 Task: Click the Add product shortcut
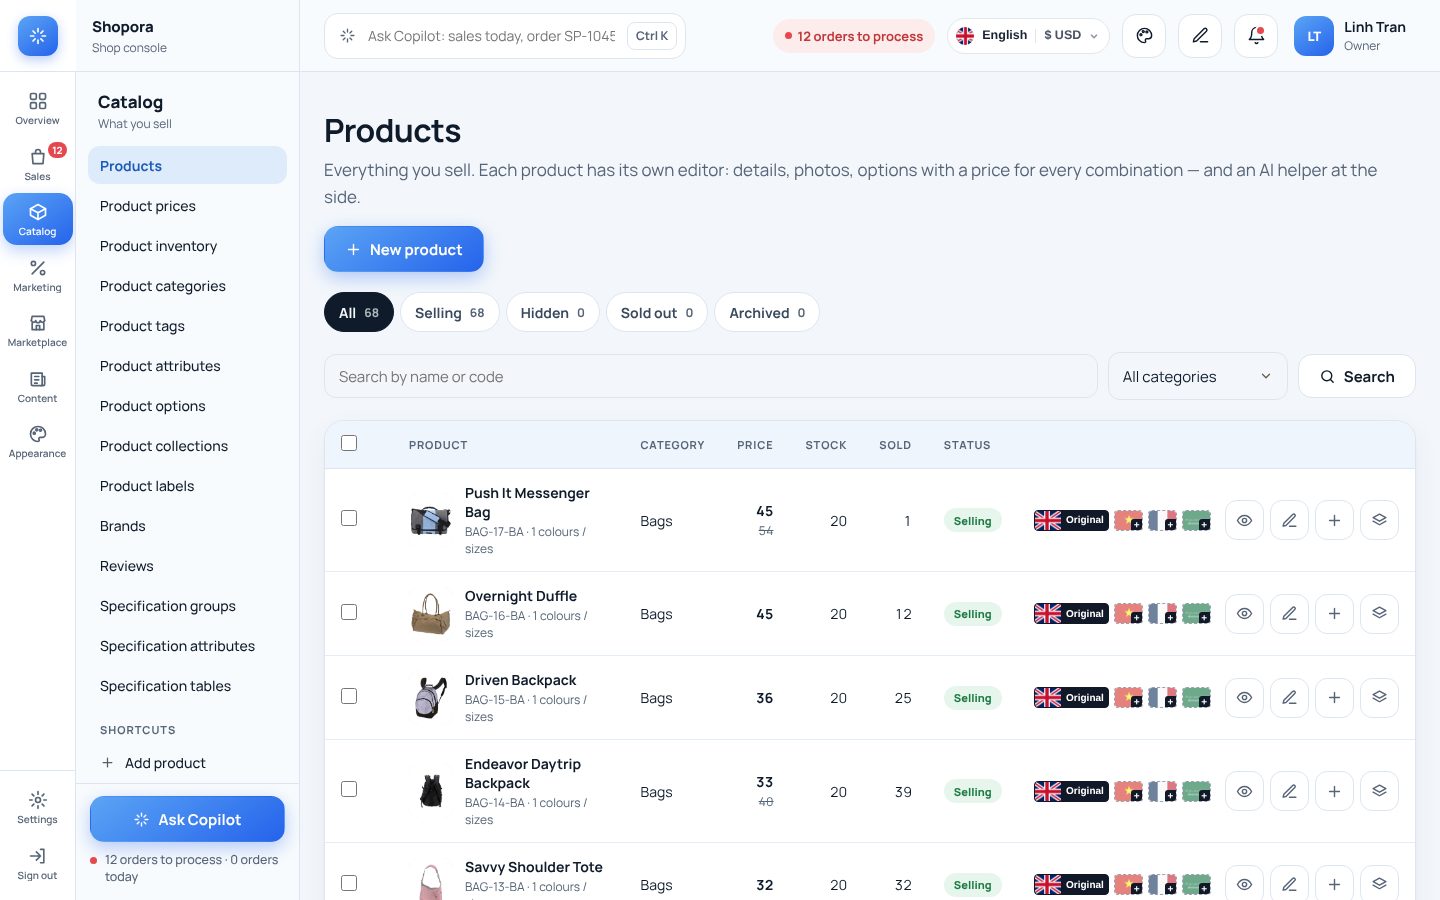[x=187, y=763]
